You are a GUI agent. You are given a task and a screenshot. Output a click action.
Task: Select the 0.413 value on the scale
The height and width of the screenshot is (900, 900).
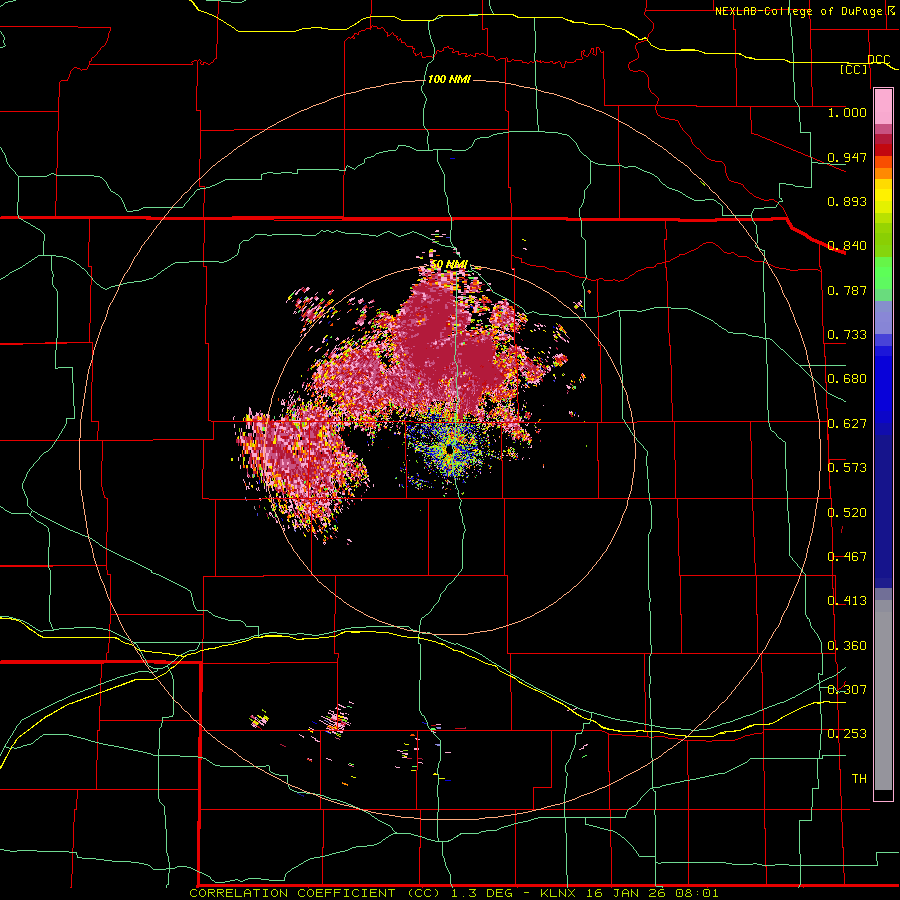click(x=847, y=601)
